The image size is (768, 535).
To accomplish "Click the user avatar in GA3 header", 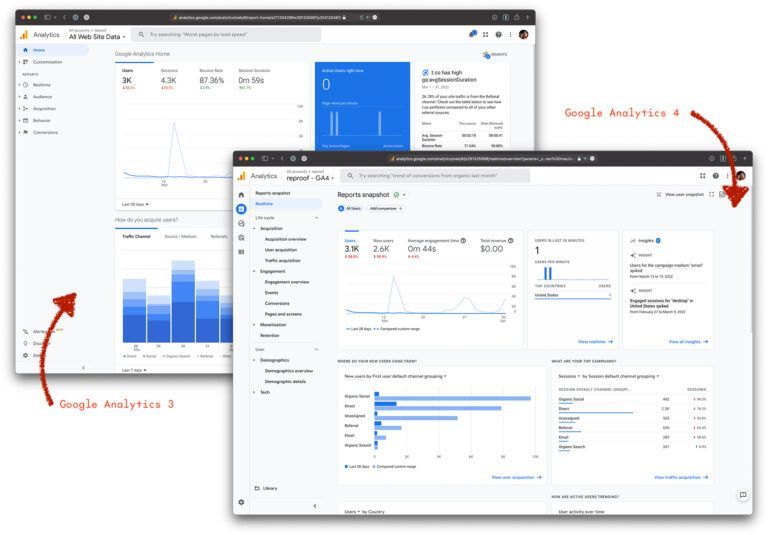I will [x=523, y=34].
